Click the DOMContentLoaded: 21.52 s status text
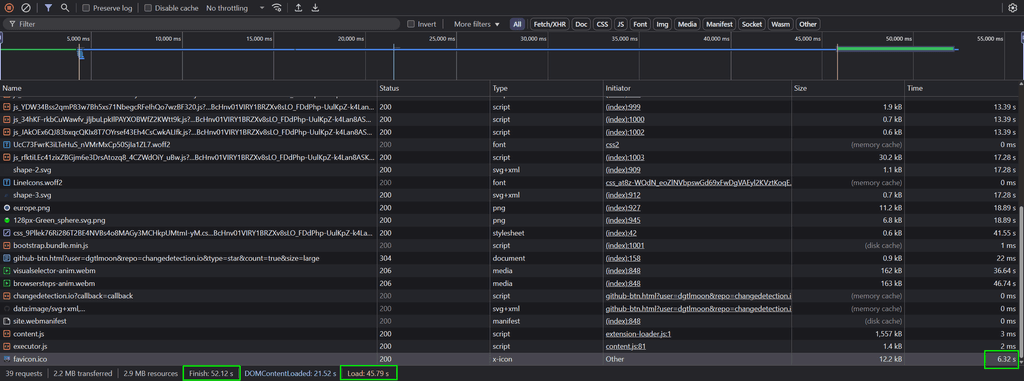The width and height of the screenshot is (1024, 381). click(291, 373)
